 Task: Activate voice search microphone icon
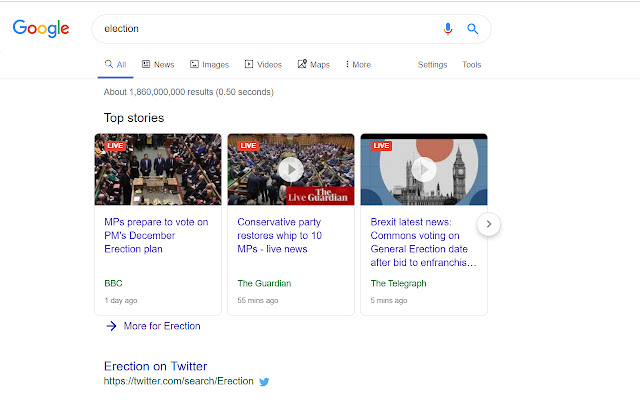pyautogui.click(x=448, y=29)
